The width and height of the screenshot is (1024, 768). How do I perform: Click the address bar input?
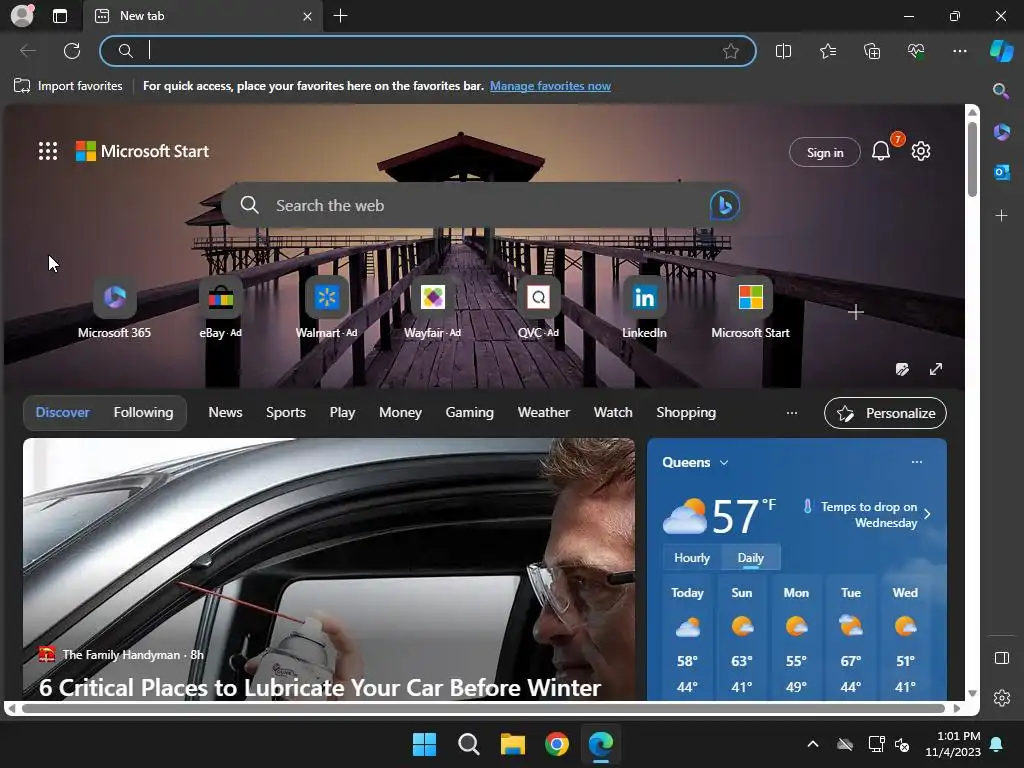pyautogui.click(x=428, y=51)
